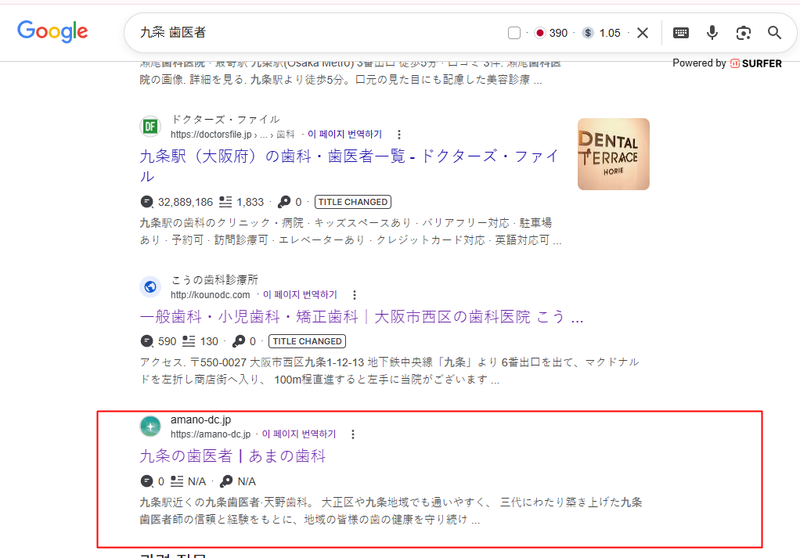
Task: Click the 1.05 cost-per-click dollar indicator
Action: [x=602, y=33]
